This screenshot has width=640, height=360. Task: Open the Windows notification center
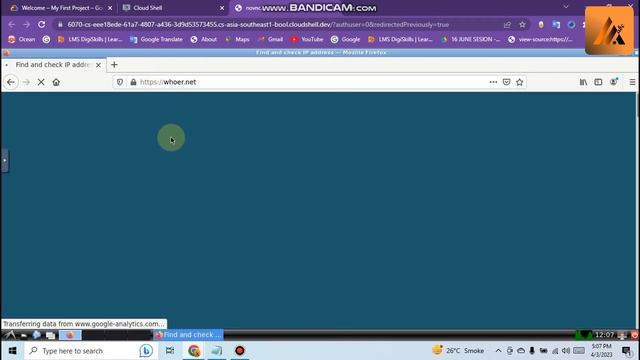point(627,351)
